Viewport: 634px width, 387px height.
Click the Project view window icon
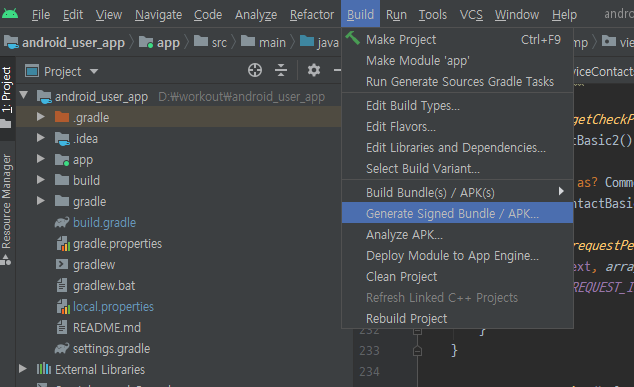32,71
